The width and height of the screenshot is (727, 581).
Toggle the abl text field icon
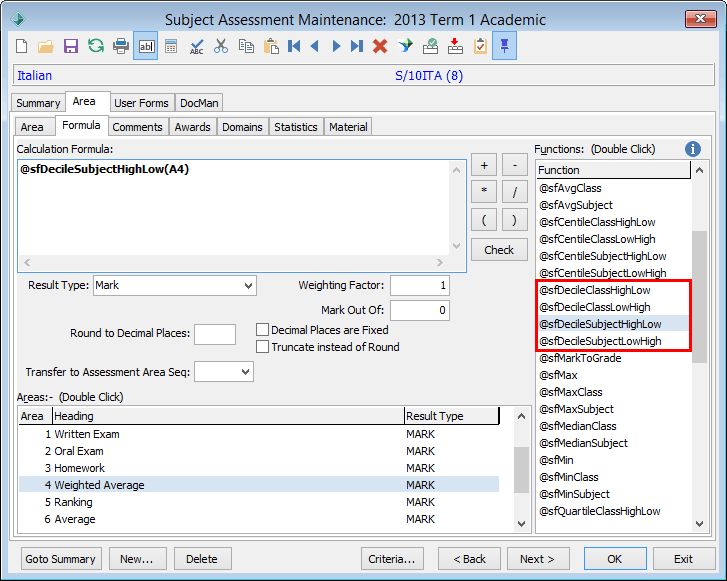[x=146, y=46]
